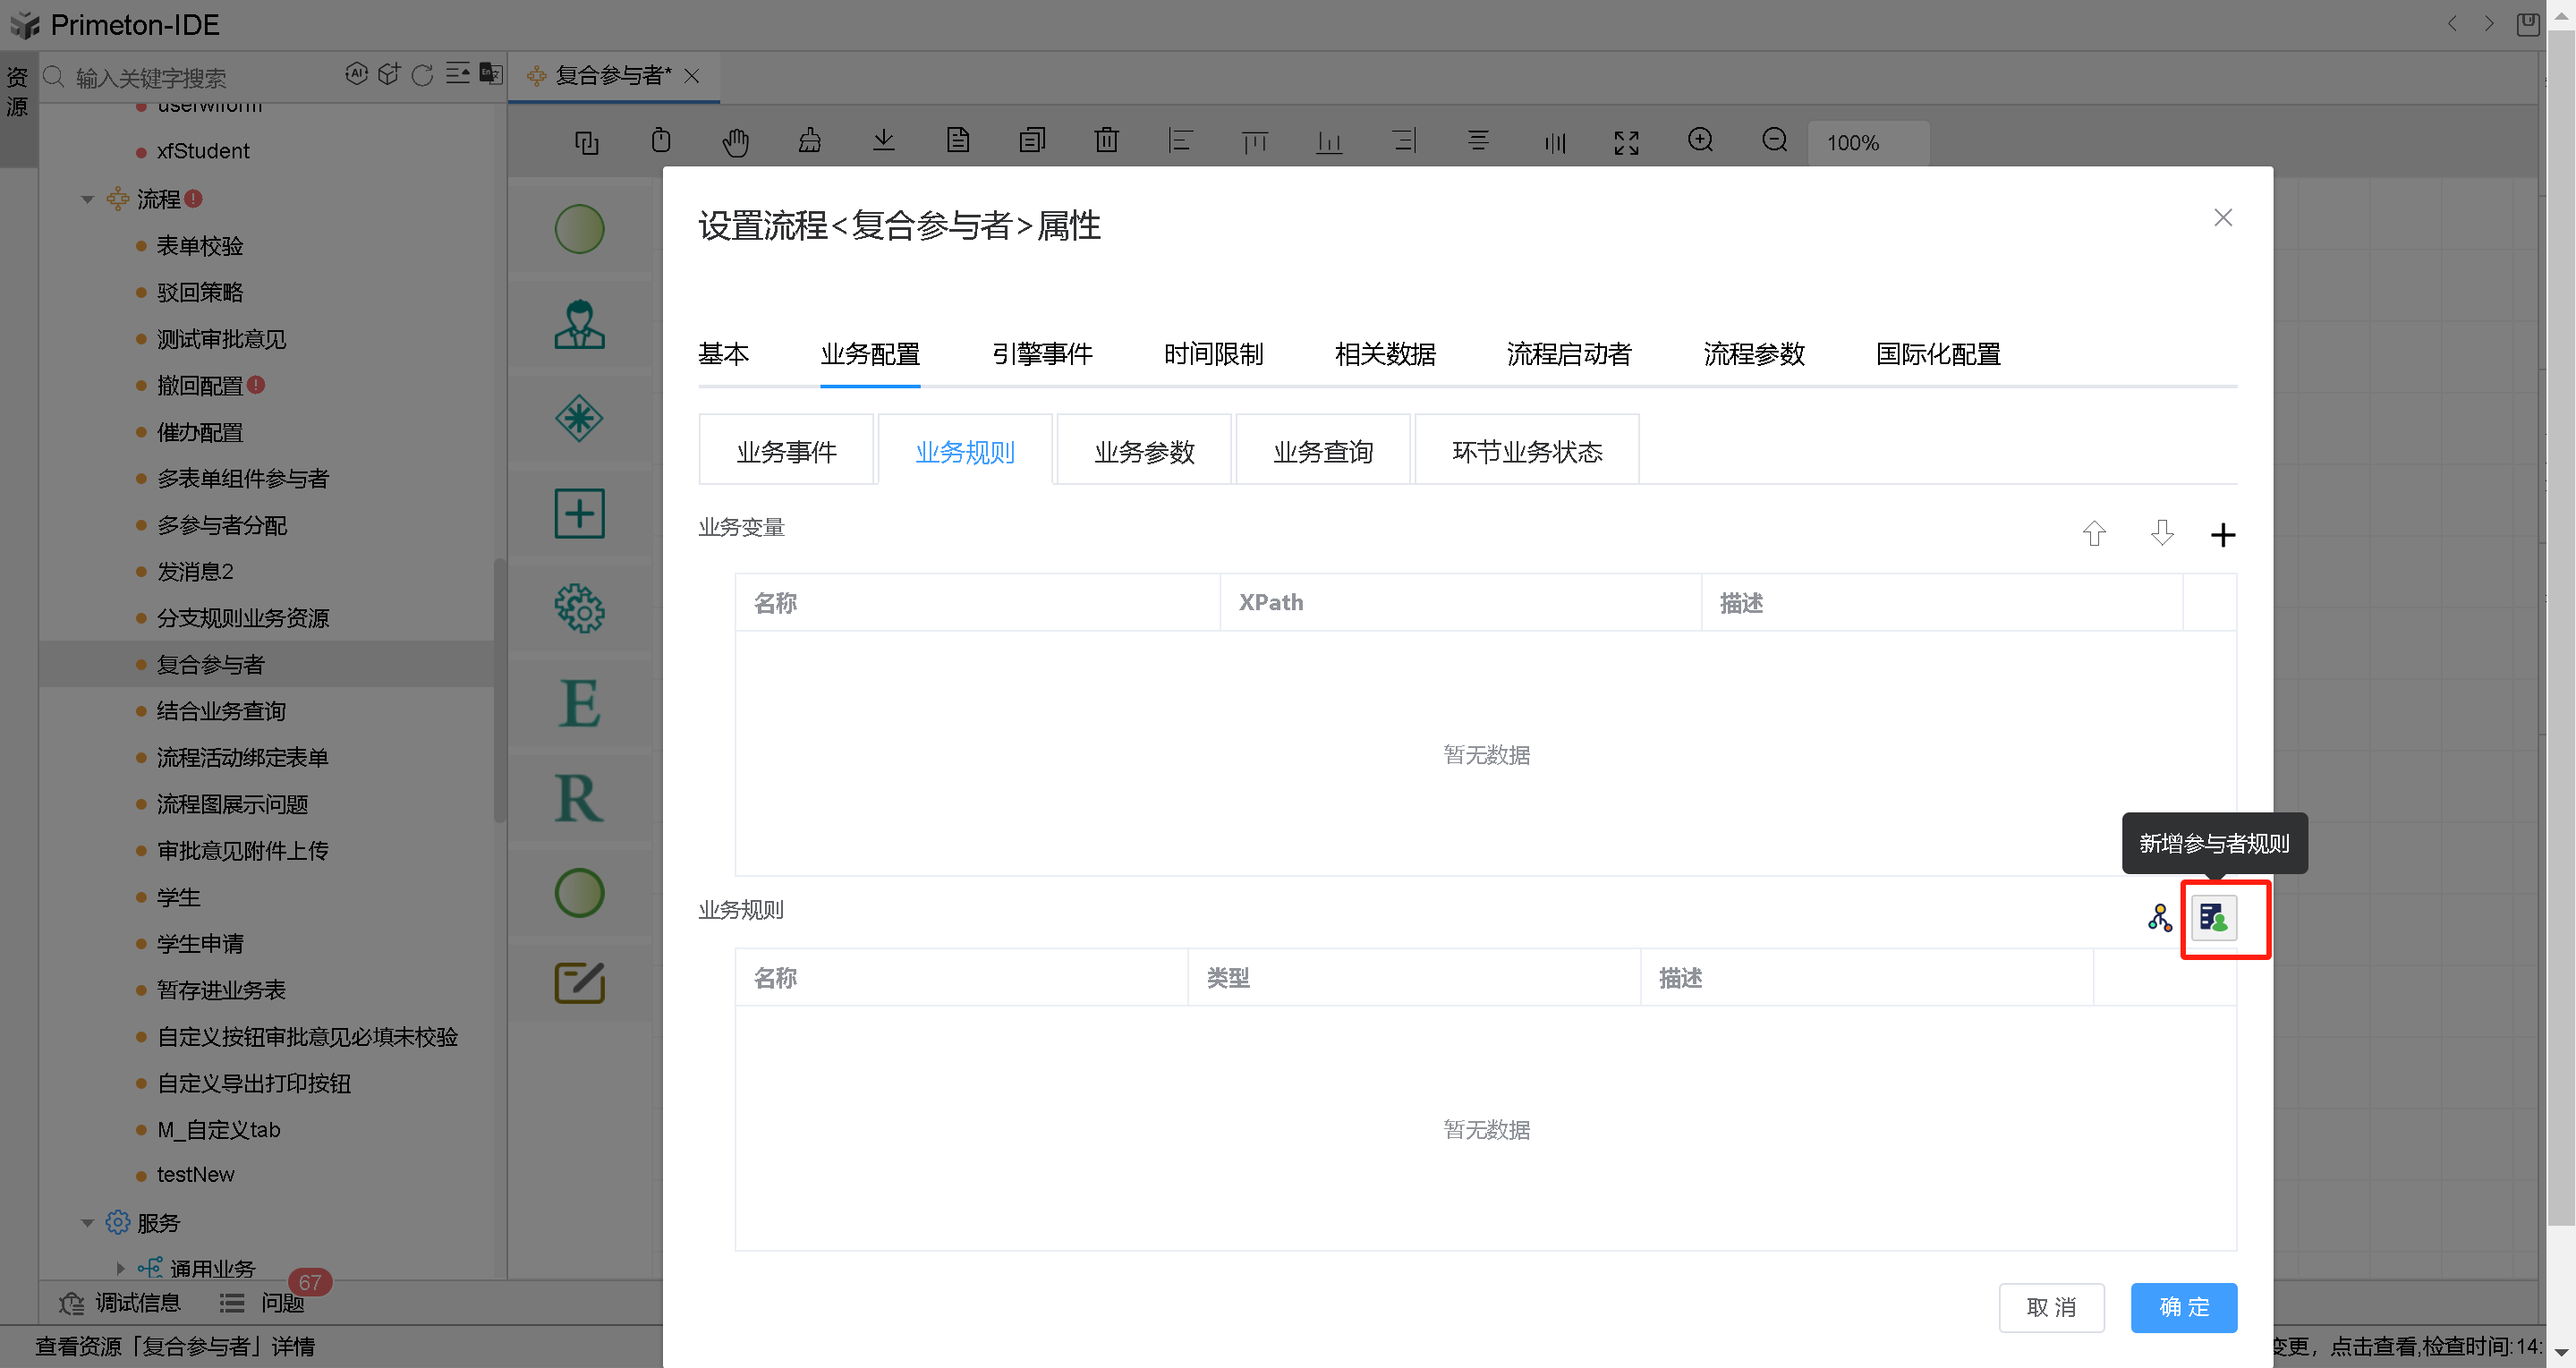The image size is (2576, 1368).
Task: Refresh the resource tree
Action: click(x=422, y=75)
